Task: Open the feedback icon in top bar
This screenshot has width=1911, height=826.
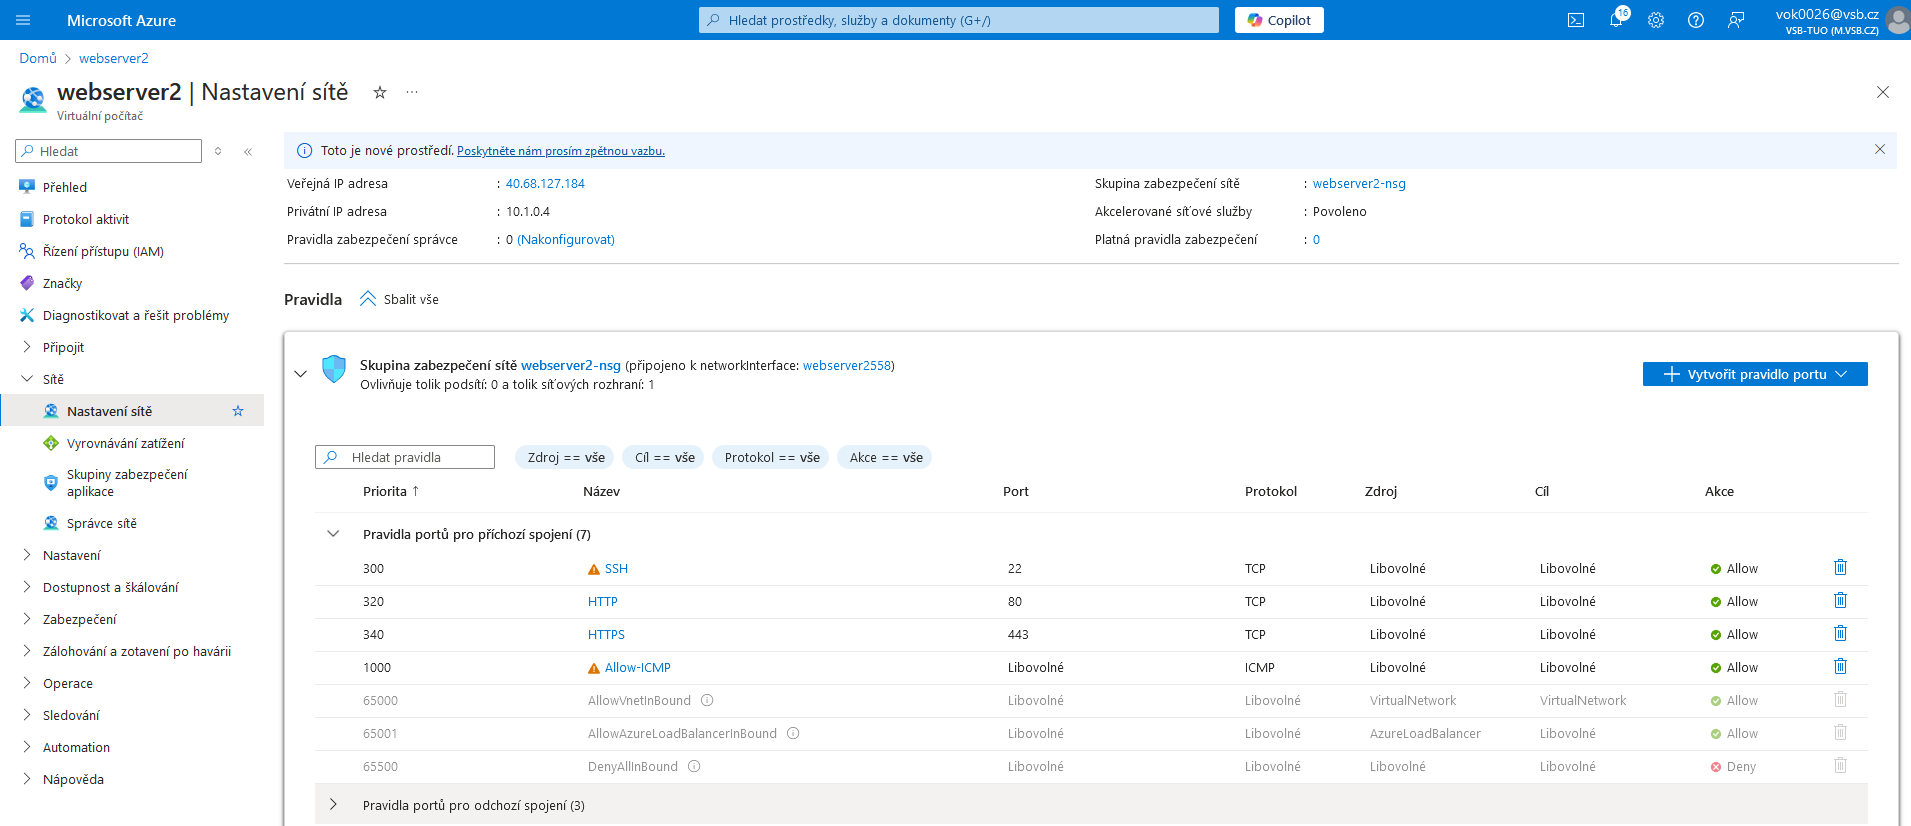Action: pos(1736,20)
